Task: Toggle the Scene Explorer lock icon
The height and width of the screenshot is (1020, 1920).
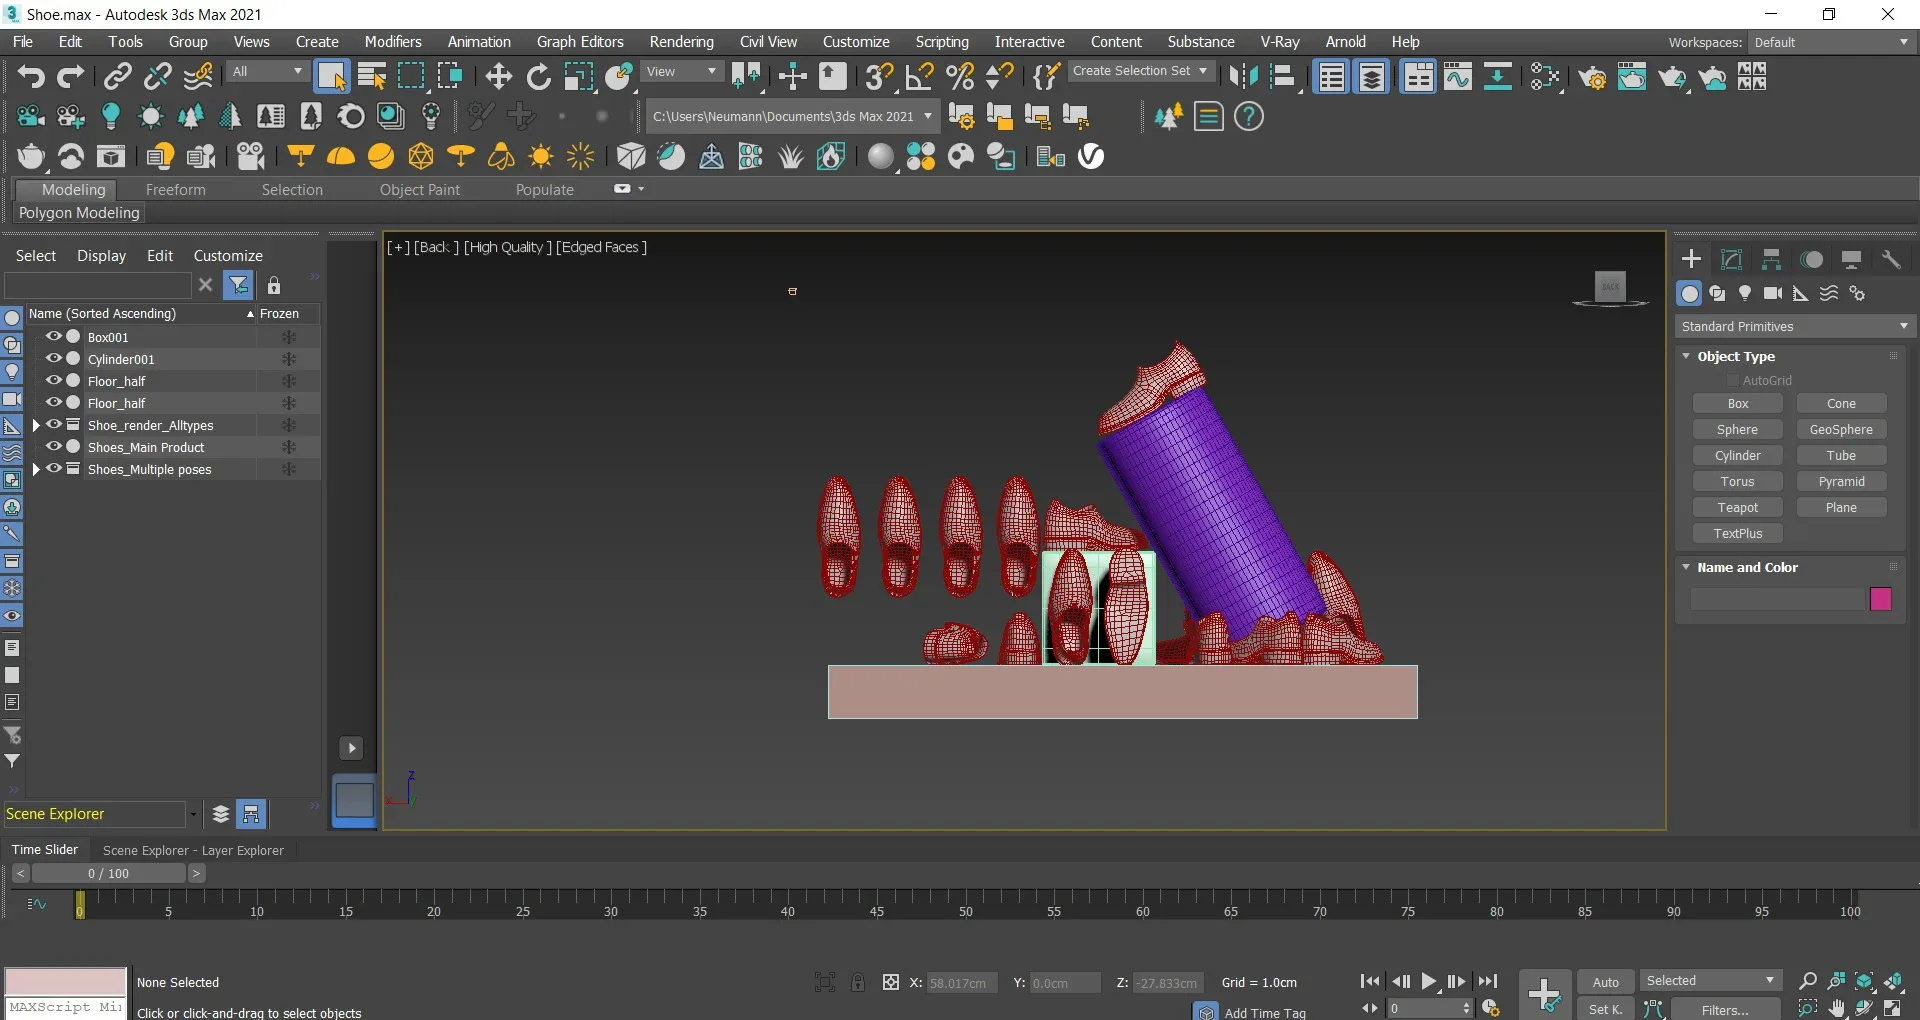Action: pos(274,286)
